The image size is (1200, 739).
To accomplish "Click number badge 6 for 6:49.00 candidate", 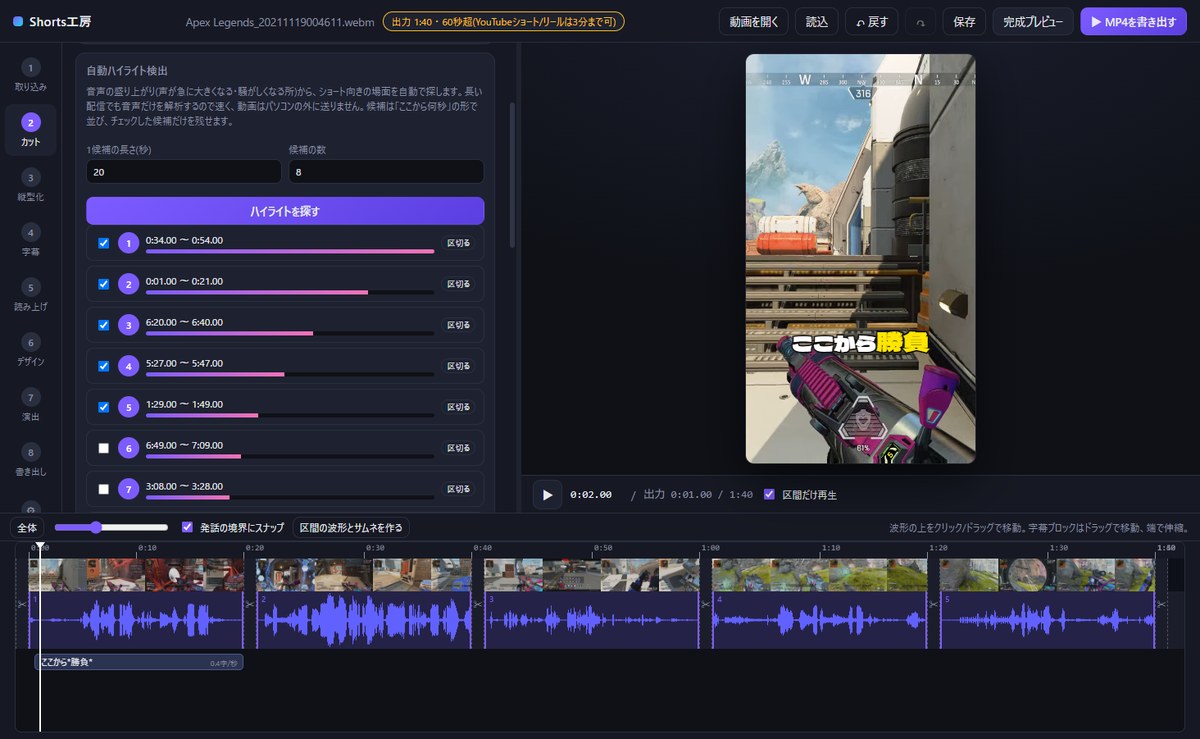I will (x=128, y=448).
